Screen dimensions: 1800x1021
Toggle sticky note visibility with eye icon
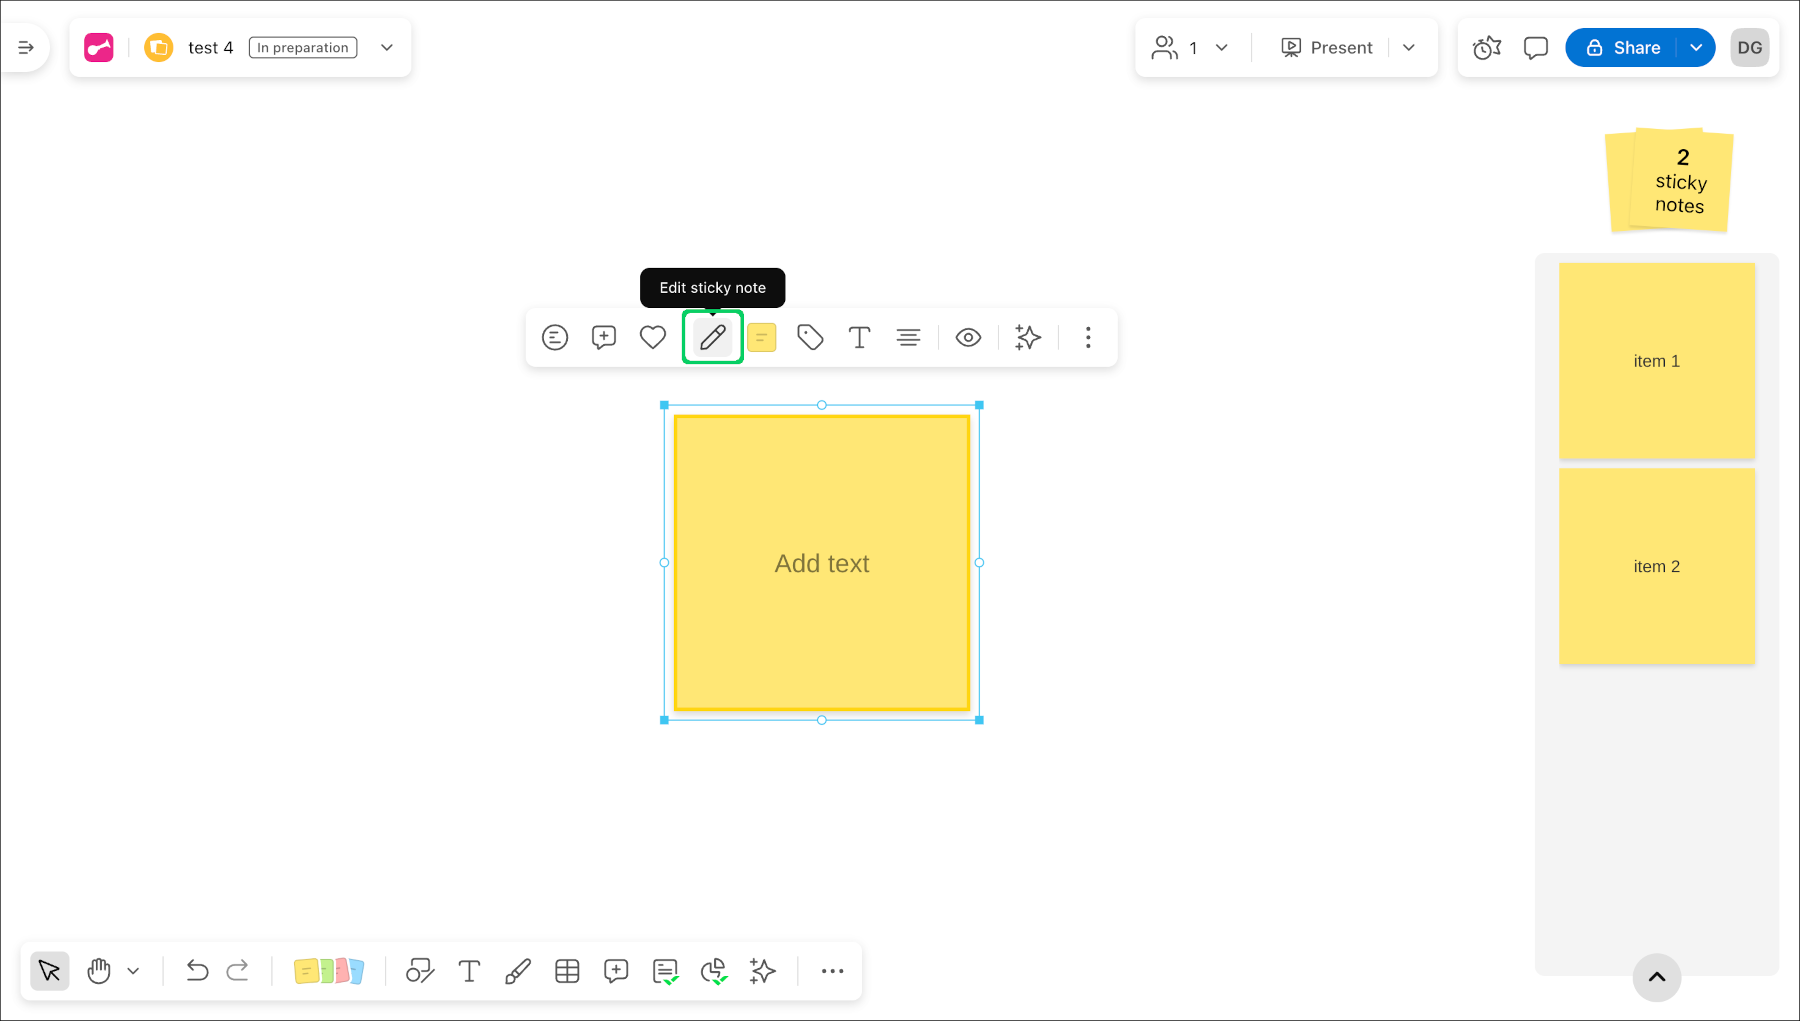(968, 338)
